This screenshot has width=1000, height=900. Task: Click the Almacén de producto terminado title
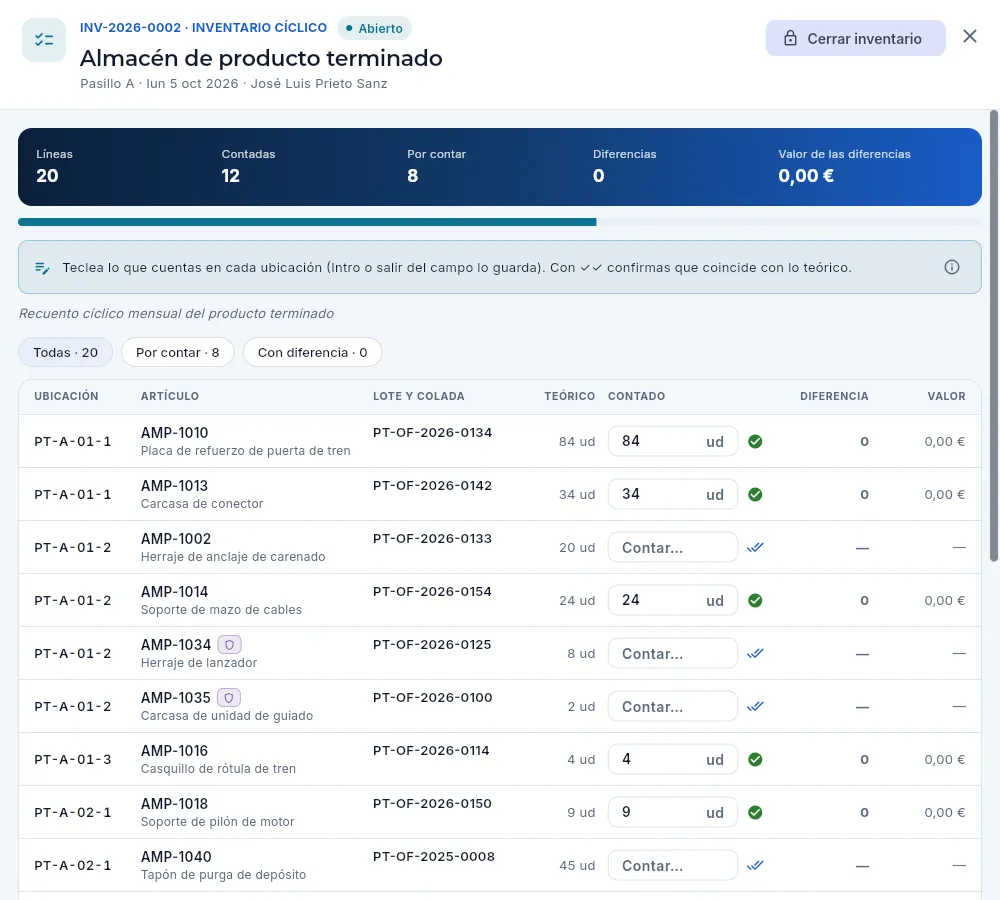click(x=261, y=58)
